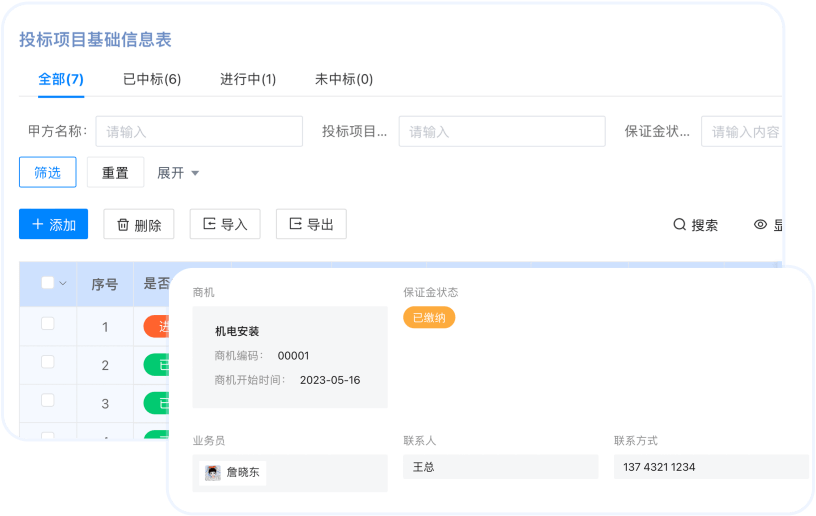Click the plus icon on 添加 button

click(38, 225)
